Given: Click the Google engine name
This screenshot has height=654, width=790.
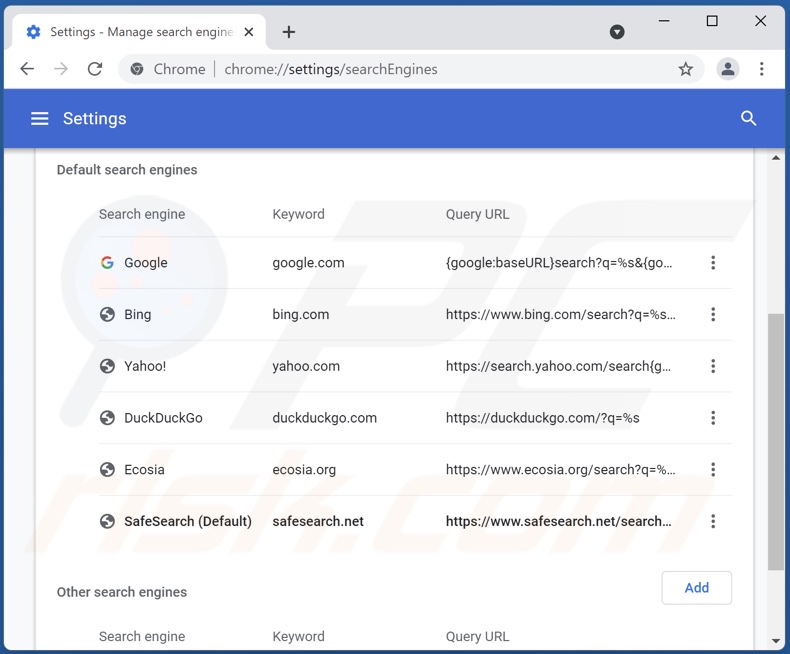Looking at the screenshot, I should (146, 263).
